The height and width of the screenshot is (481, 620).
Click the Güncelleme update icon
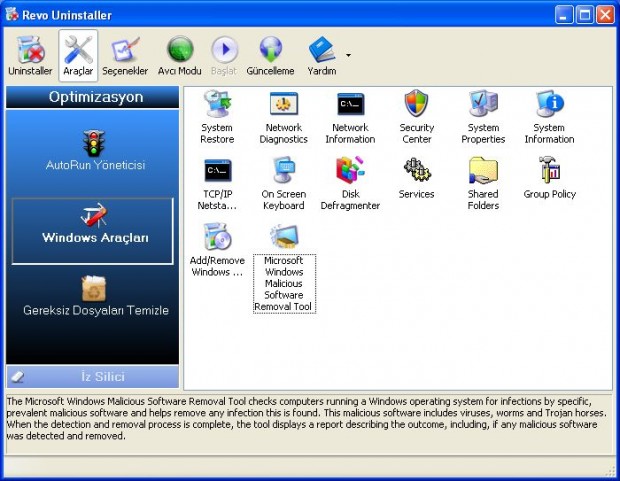[x=270, y=56]
